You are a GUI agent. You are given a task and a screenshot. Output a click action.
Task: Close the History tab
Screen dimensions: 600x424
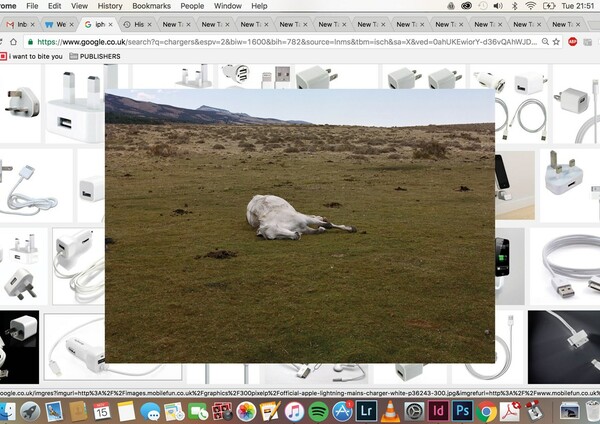[150, 24]
